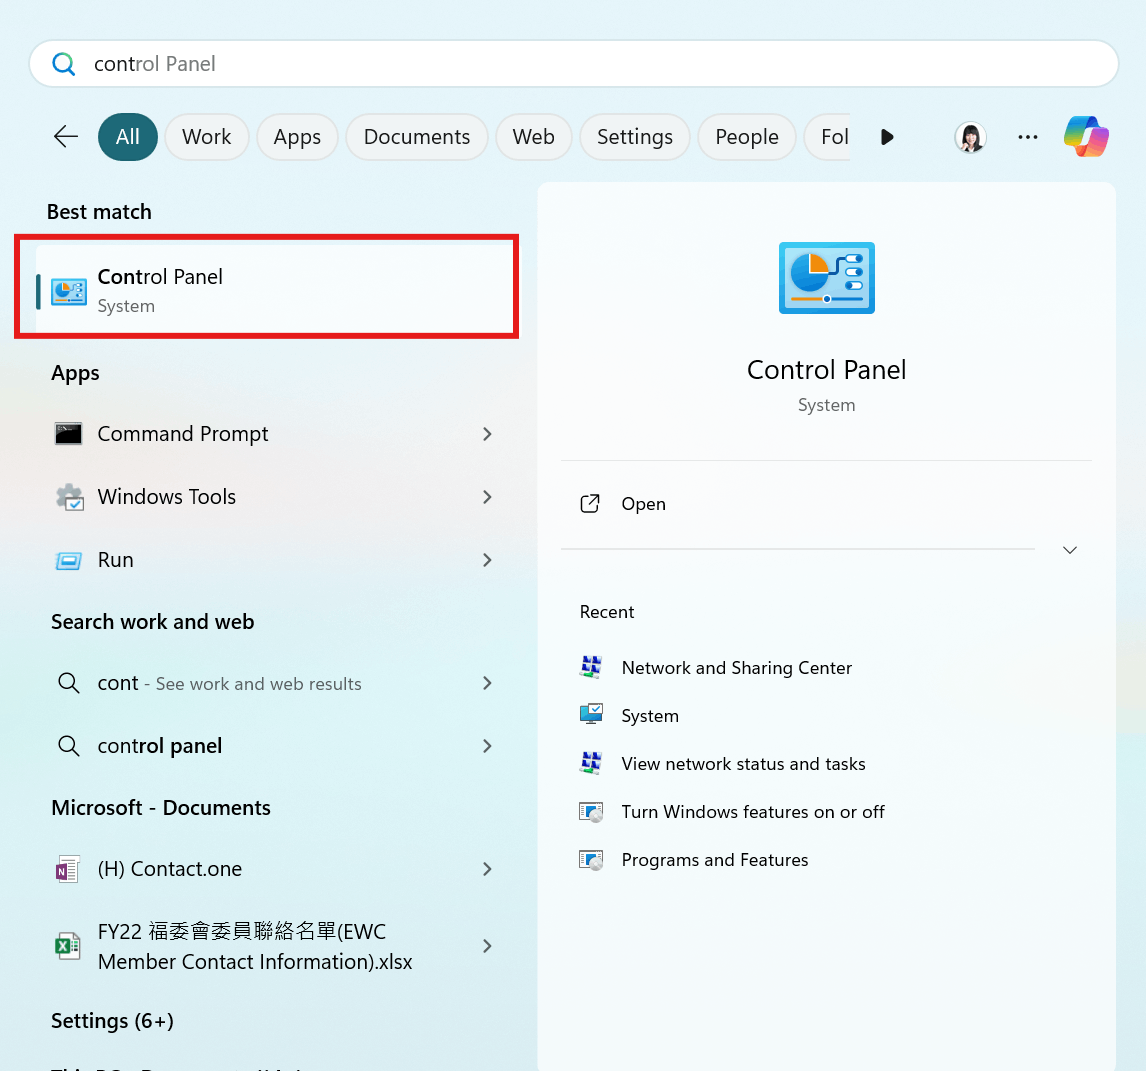The image size is (1146, 1071).
Task: Open Turn Windows features on or off
Action: (x=753, y=812)
